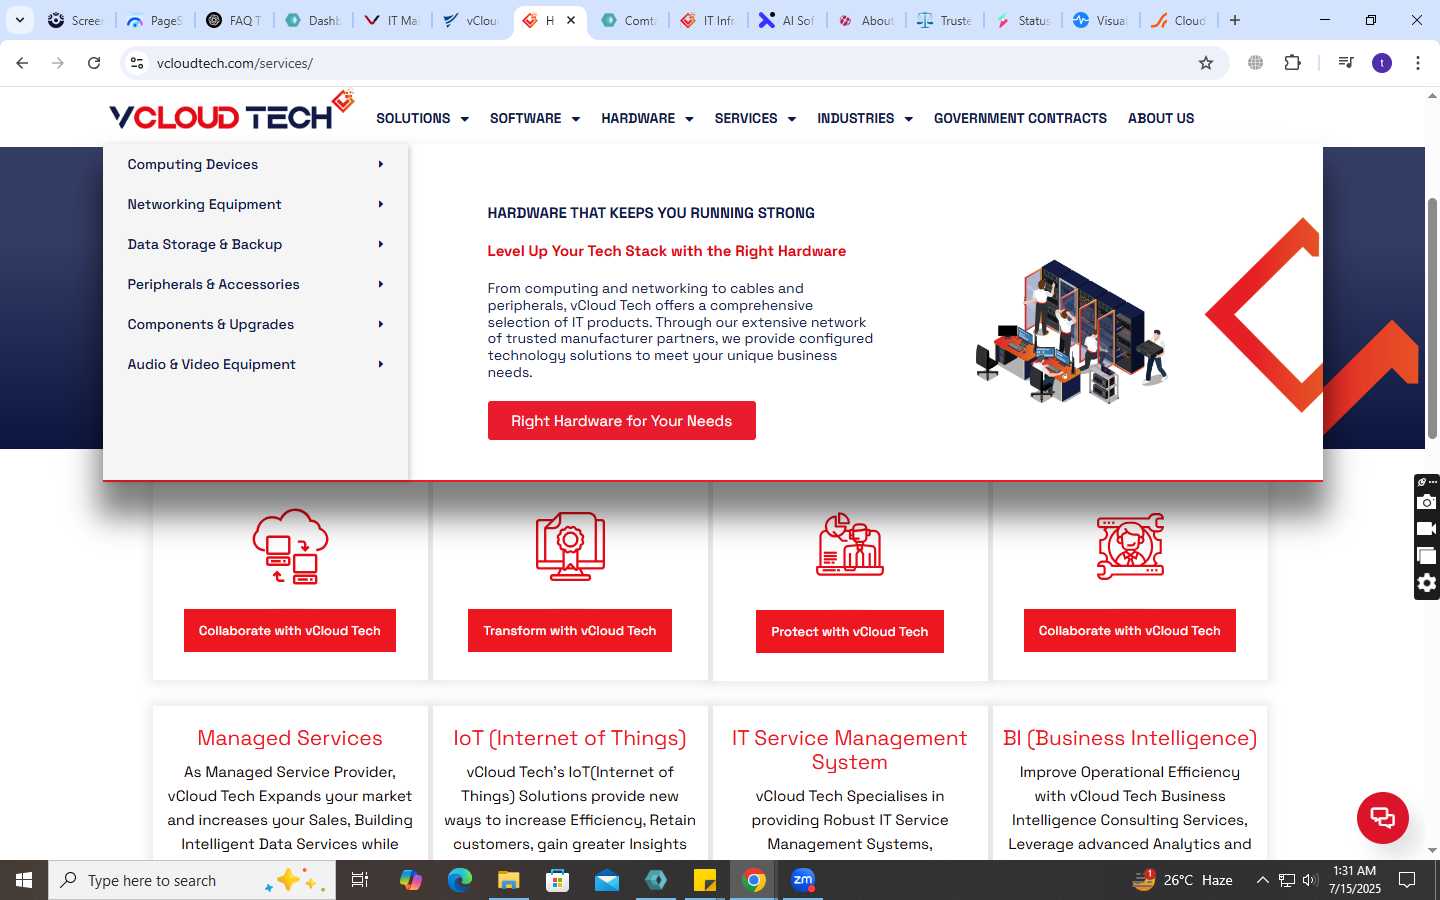The image size is (1440, 900).
Task: Show hidden system tray icons chevron
Action: click(1262, 880)
